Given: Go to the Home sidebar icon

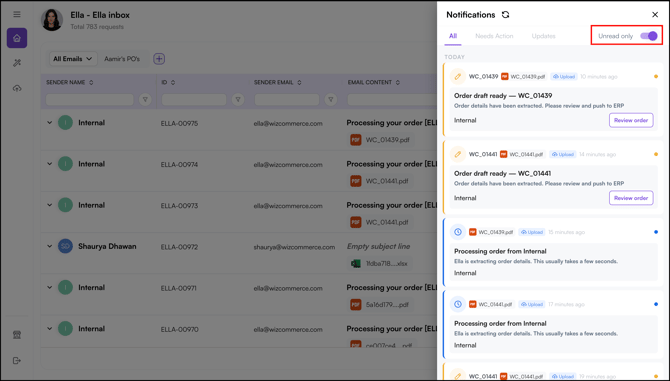Looking at the screenshot, I should pyautogui.click(x=17, y=38).
